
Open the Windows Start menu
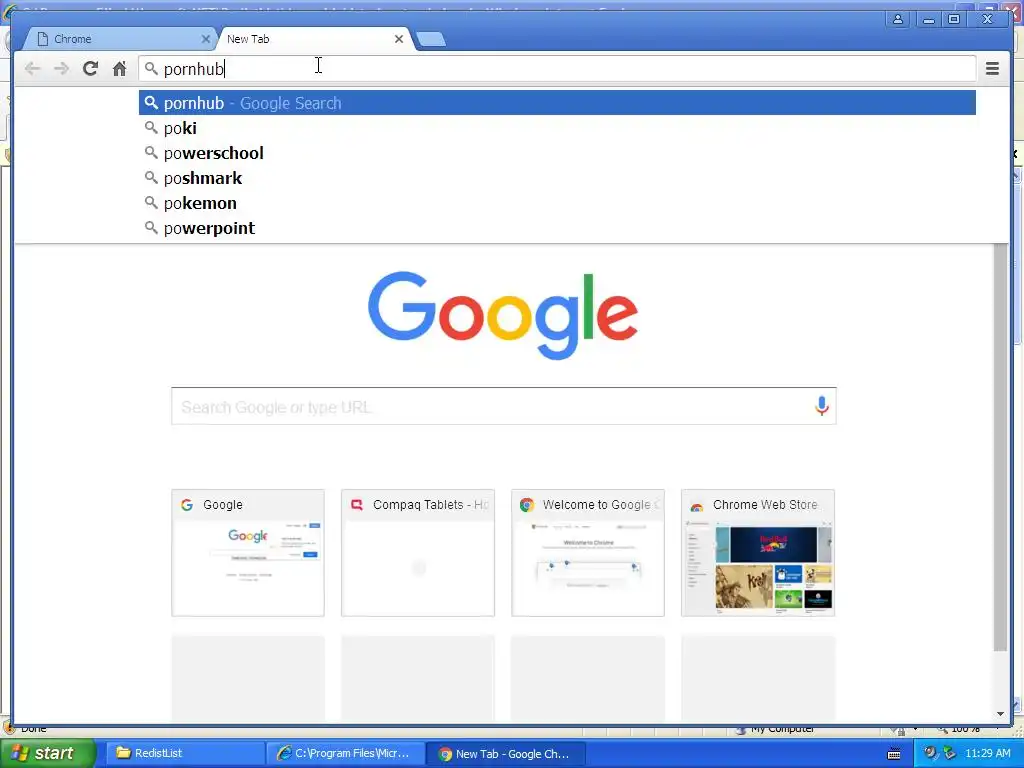pos(48,753)
